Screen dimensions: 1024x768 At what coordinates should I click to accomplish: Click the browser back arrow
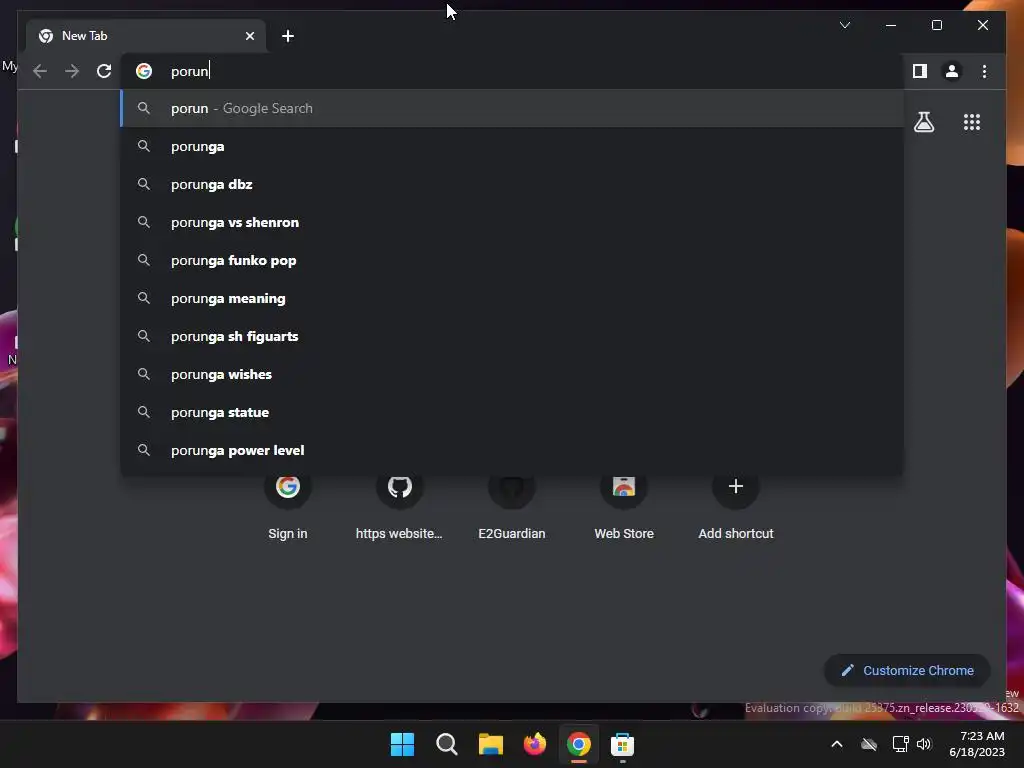tap(40, 71)
